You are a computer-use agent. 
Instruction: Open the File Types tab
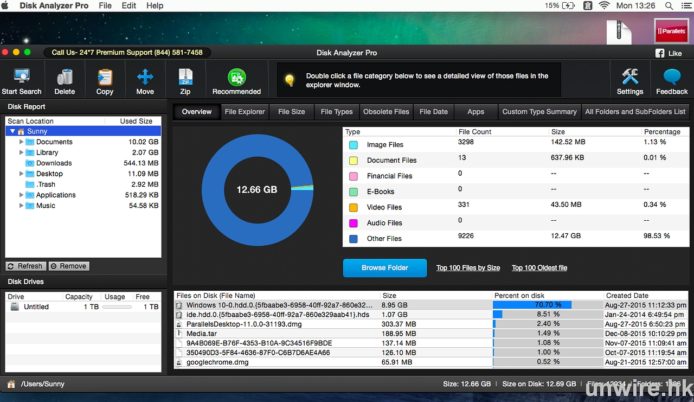pyautogui.click(x=336, y=112)
